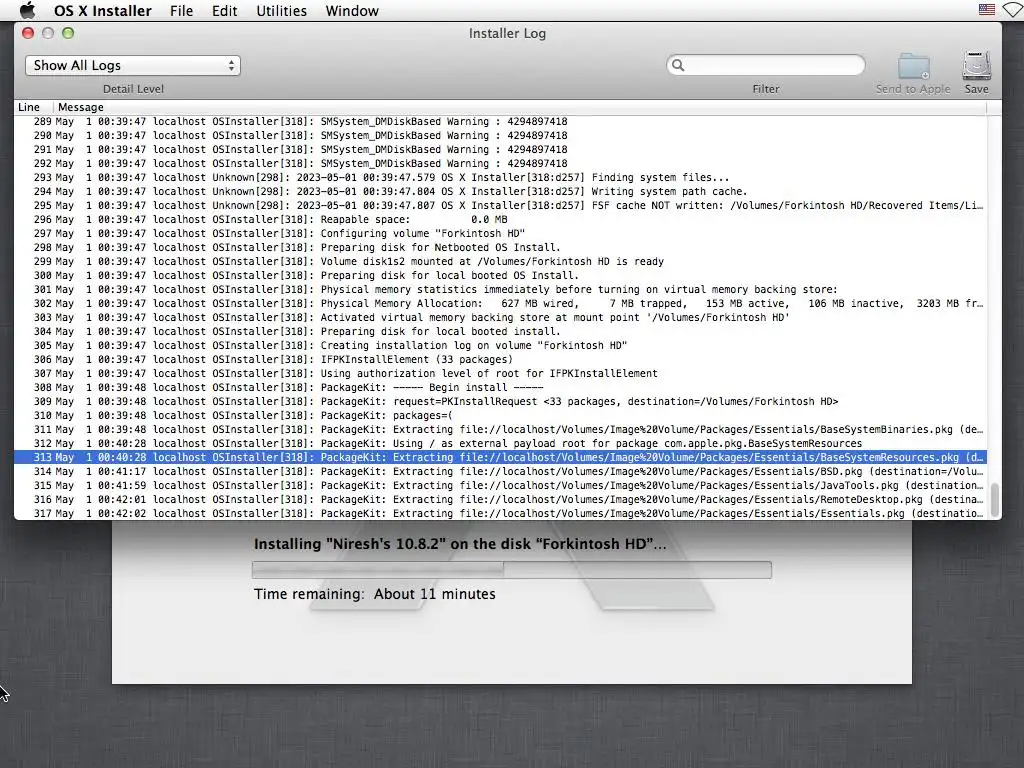This screenshot has width=1024, height=768.
Task: Select log line 315 JavaTools.pkg
Action: (500, 485)
